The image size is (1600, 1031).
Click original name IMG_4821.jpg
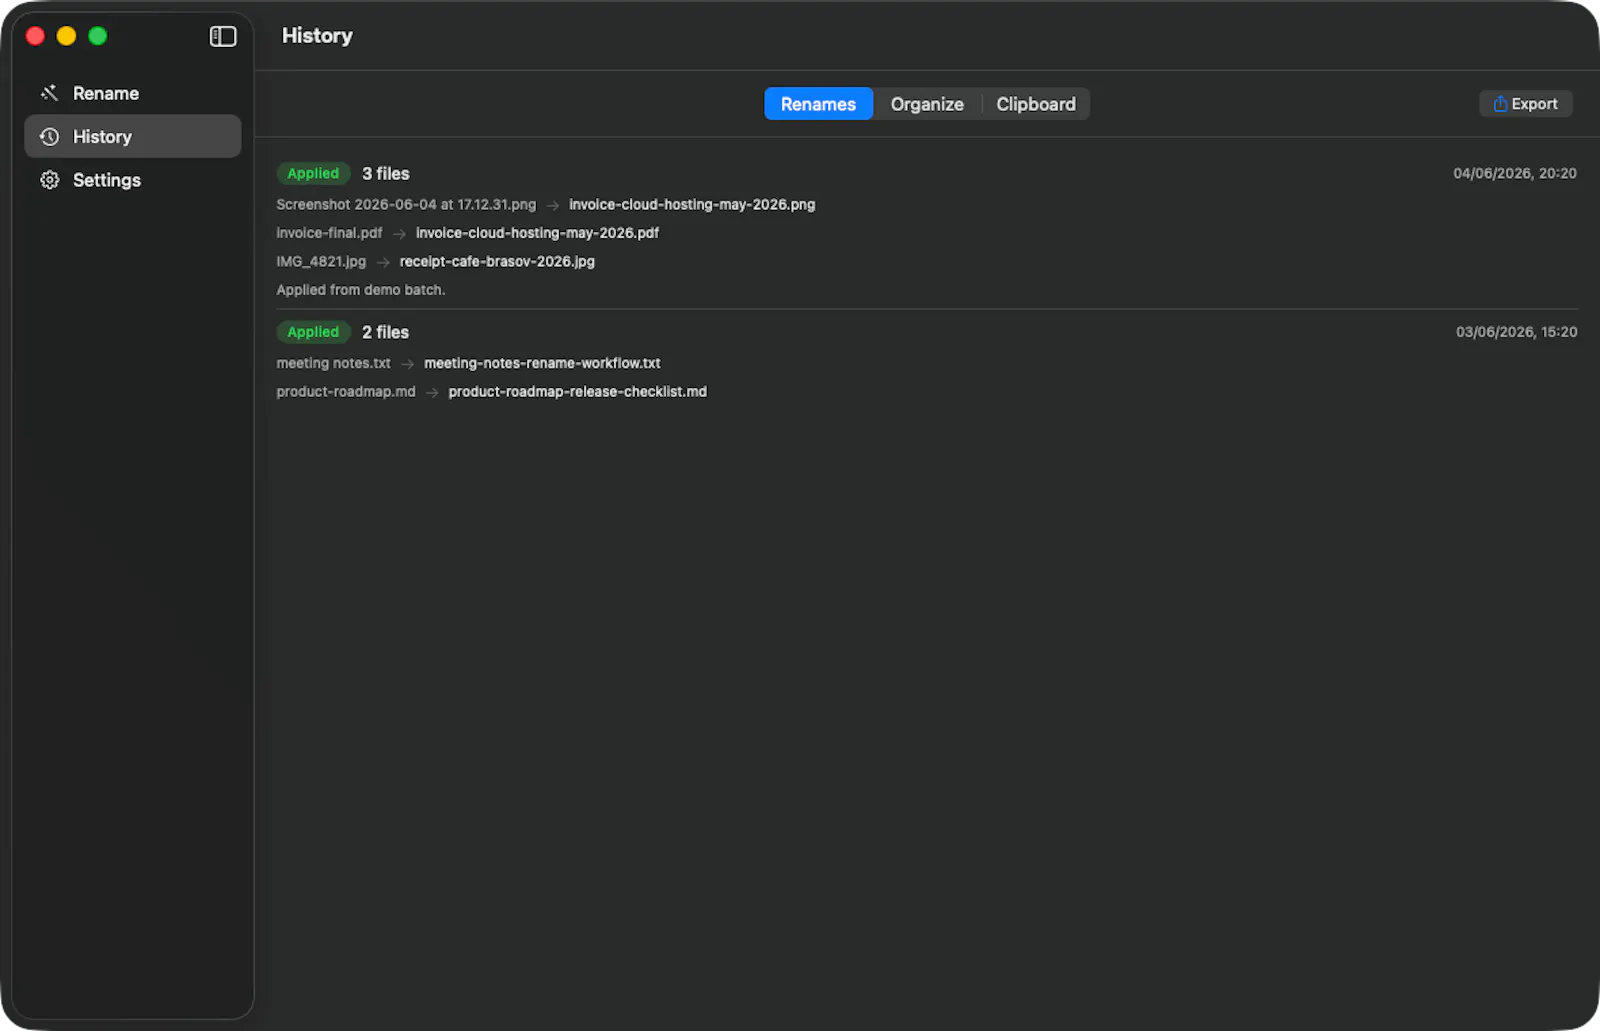tap(321, 261)
